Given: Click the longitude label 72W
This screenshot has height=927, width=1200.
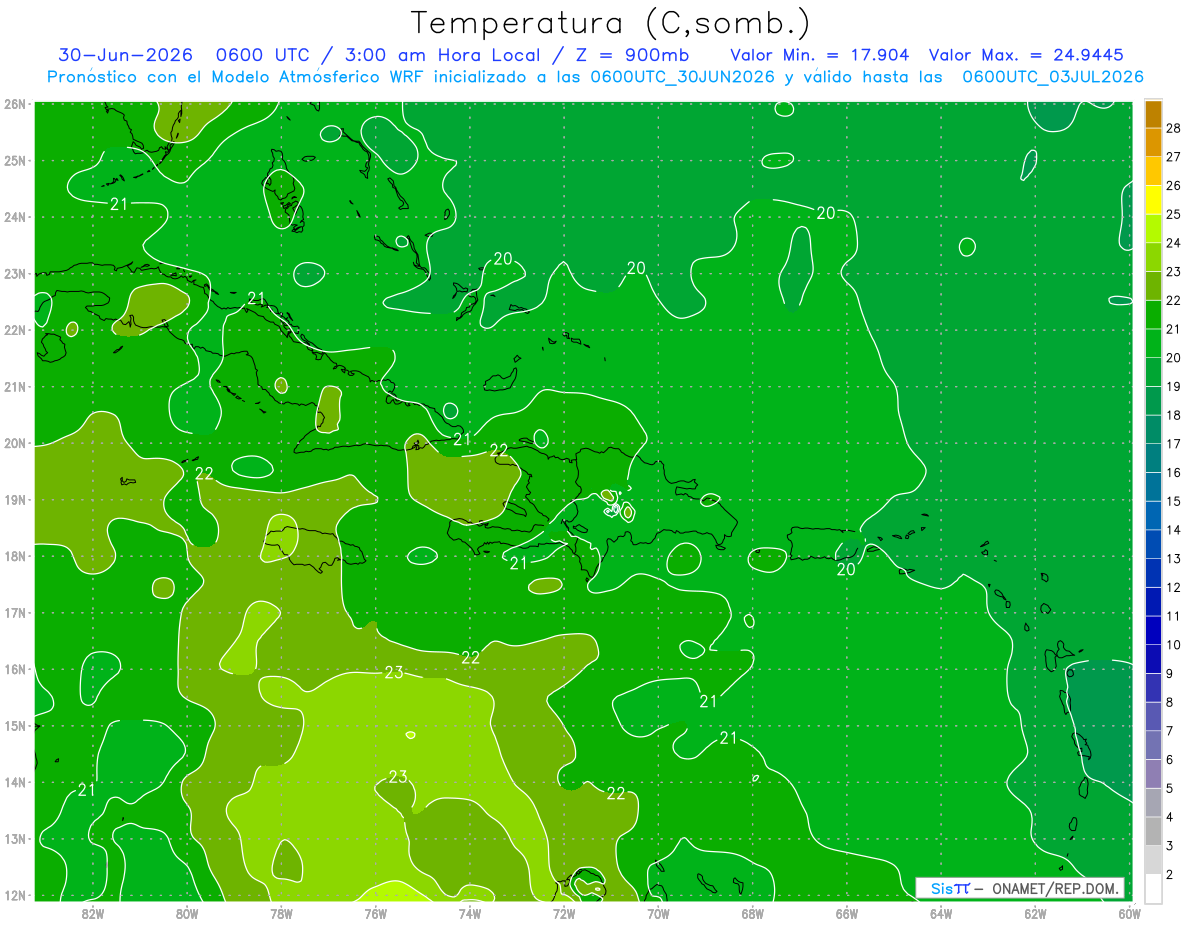Looking at the screenshot, I should coord(564,913).
